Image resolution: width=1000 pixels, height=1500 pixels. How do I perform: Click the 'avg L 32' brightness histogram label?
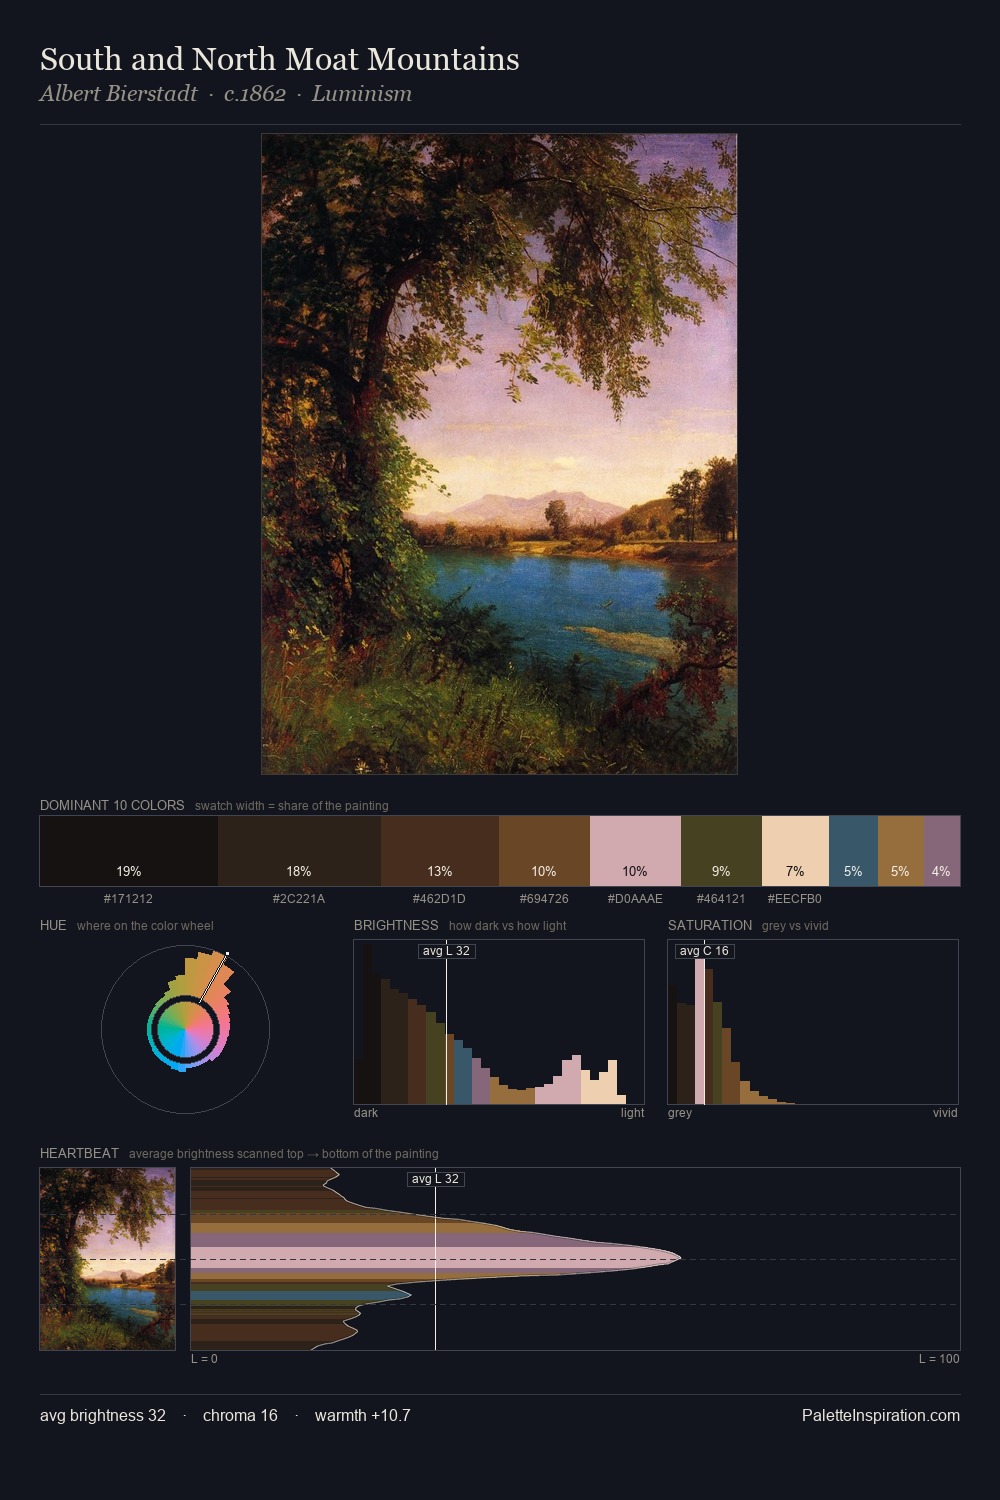tap(446, 951)
